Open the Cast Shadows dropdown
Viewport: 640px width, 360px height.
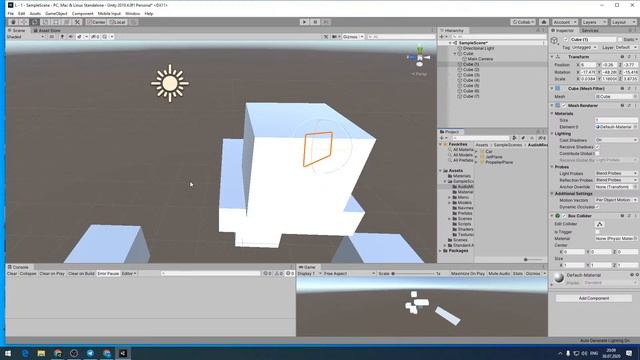616,140
